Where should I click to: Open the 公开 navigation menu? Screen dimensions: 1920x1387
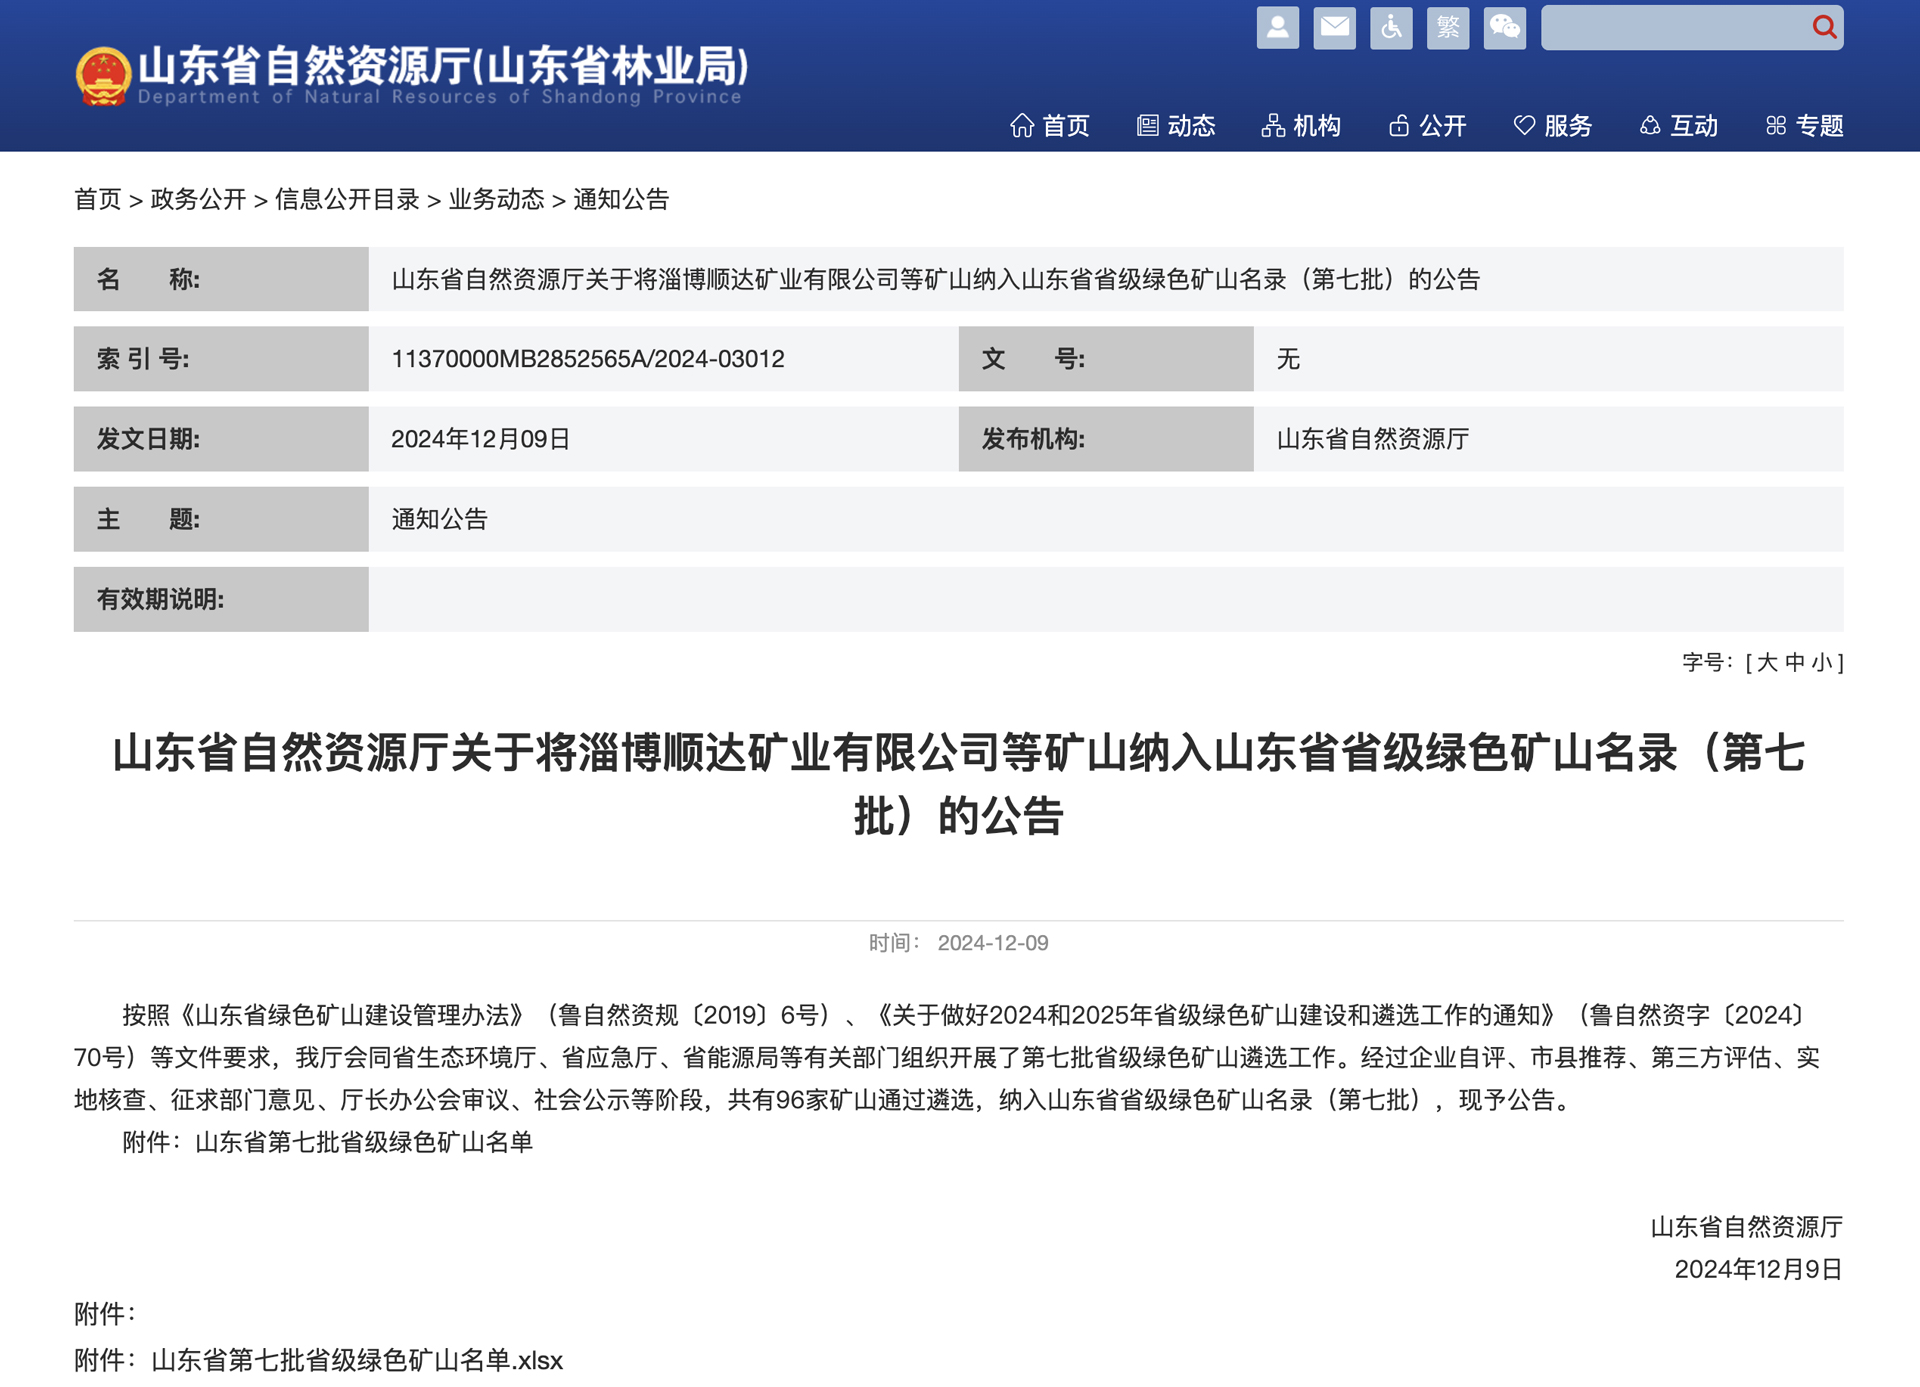click(x=1427, y=126)
